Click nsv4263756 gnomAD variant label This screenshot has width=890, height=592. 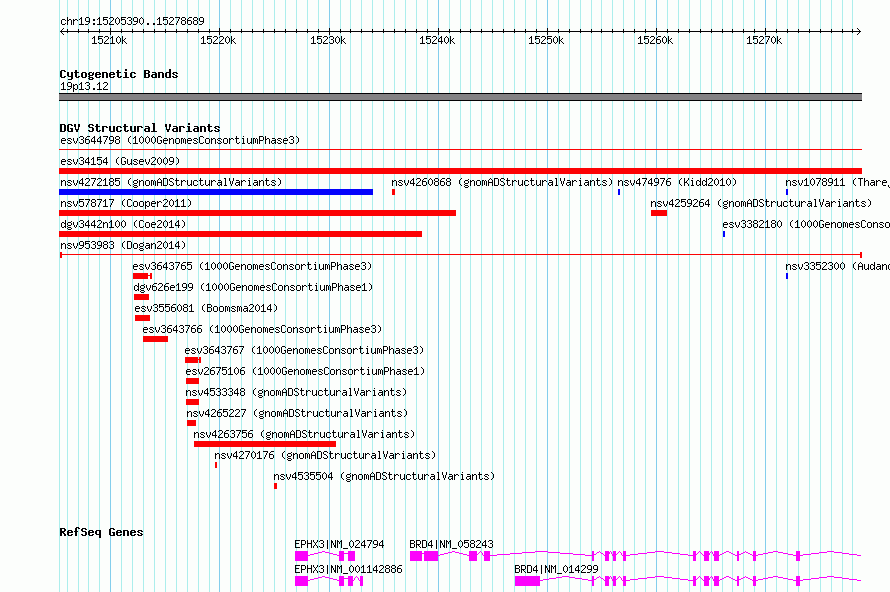(x=304, y=434)
